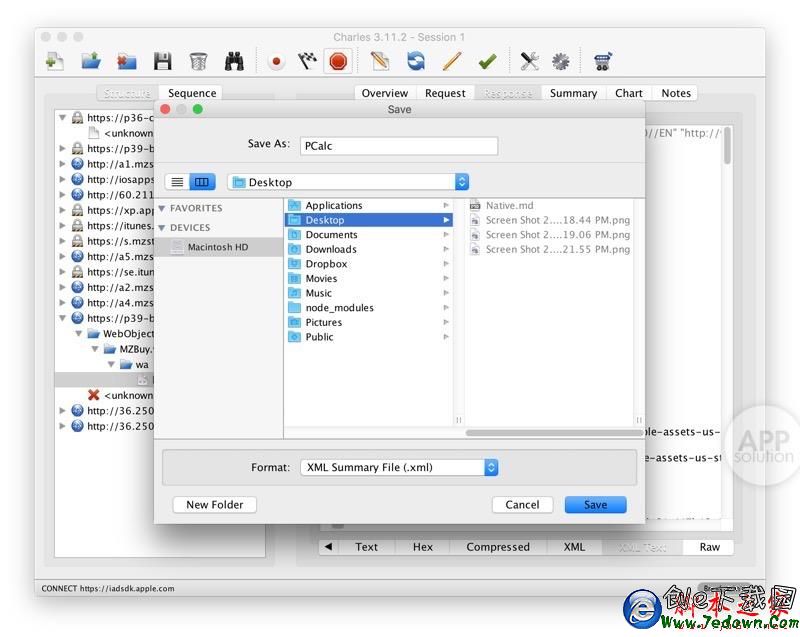Click the red stop sign Breakpoints icon
Image resolution: width=800 pixels, height=637 pixels.
coord(338,62)
